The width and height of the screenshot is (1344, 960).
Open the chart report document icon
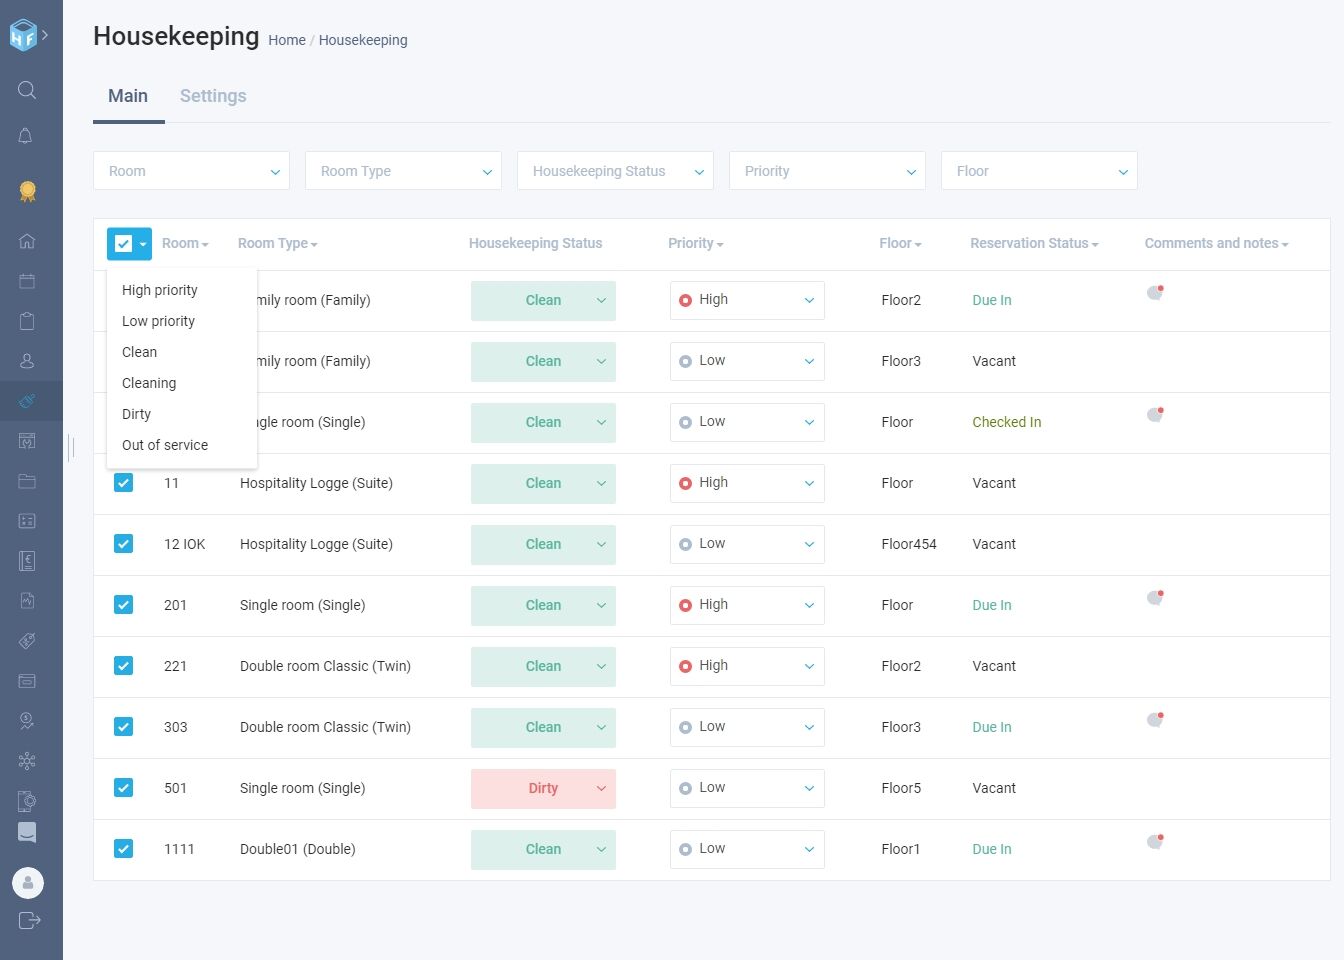click(27, 601)
